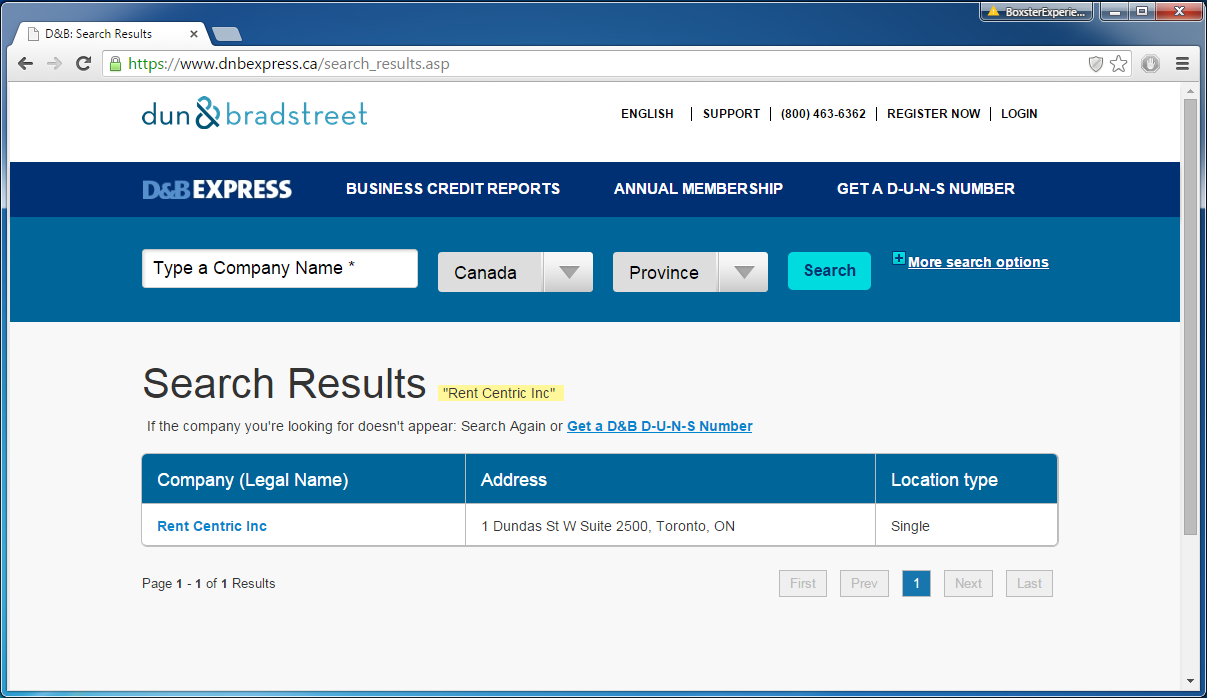Image resolution: width=1207 pixels, height=698 pixels.
Task: Select page 1 in pagination
Action: [x=916, y=583]
